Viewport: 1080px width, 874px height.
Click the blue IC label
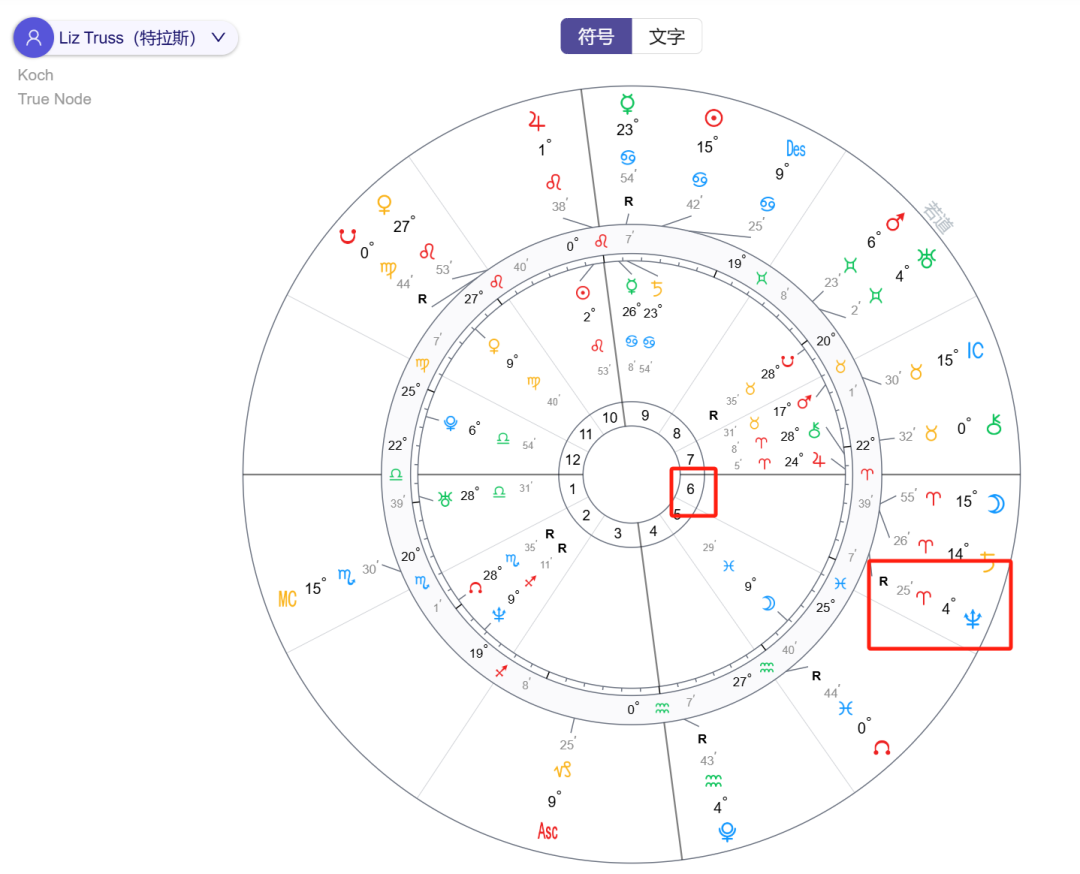975,351
